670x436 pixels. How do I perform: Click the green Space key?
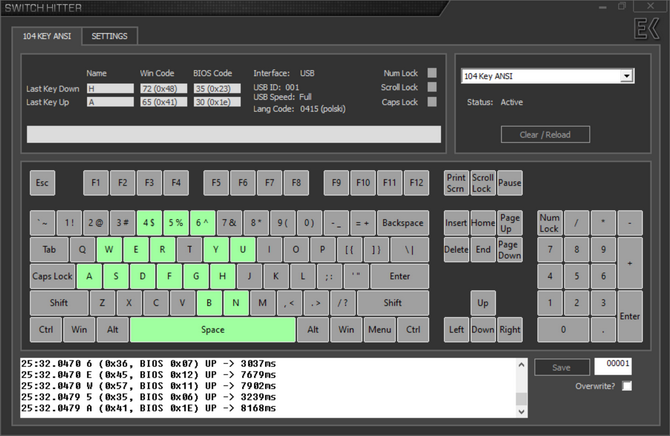coord(213,330)
